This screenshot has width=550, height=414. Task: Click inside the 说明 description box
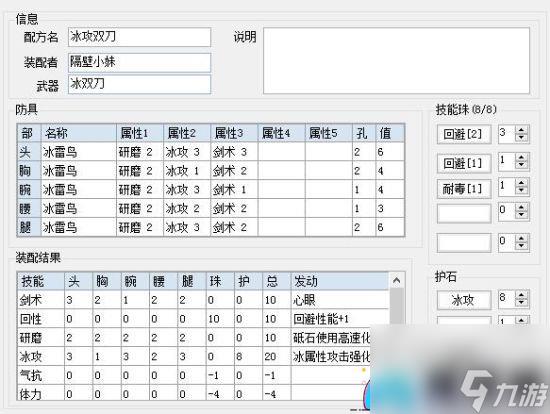tap(396, 61)
